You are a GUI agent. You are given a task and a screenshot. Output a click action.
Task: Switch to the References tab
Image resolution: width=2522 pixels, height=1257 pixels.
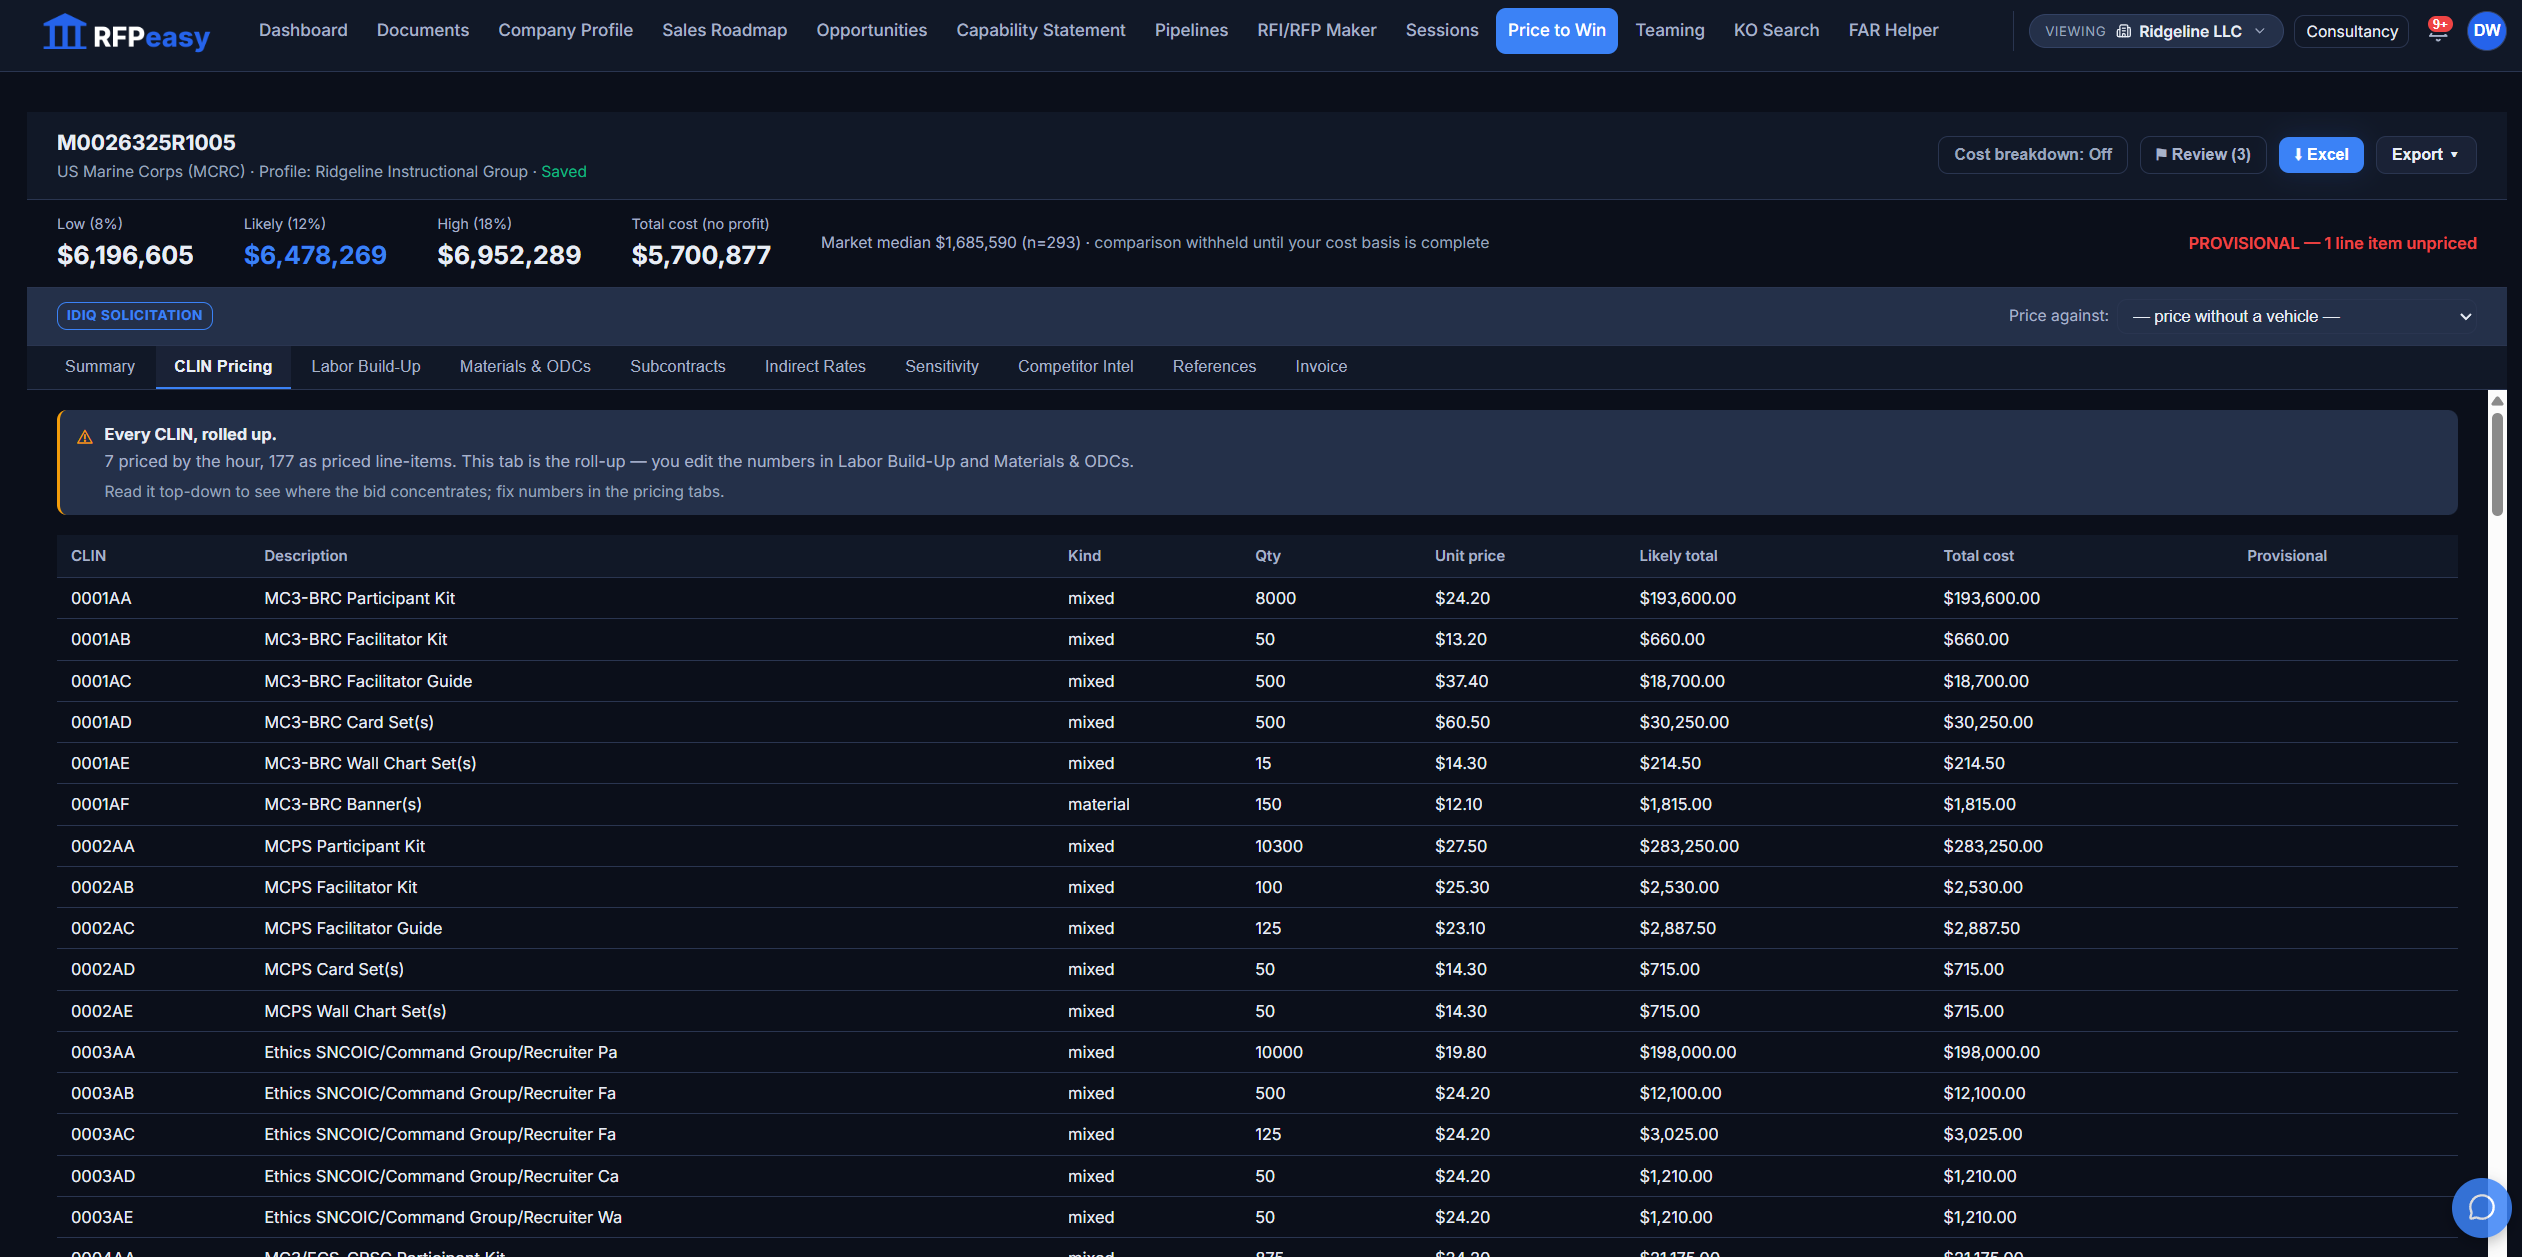coord(1214,367)
